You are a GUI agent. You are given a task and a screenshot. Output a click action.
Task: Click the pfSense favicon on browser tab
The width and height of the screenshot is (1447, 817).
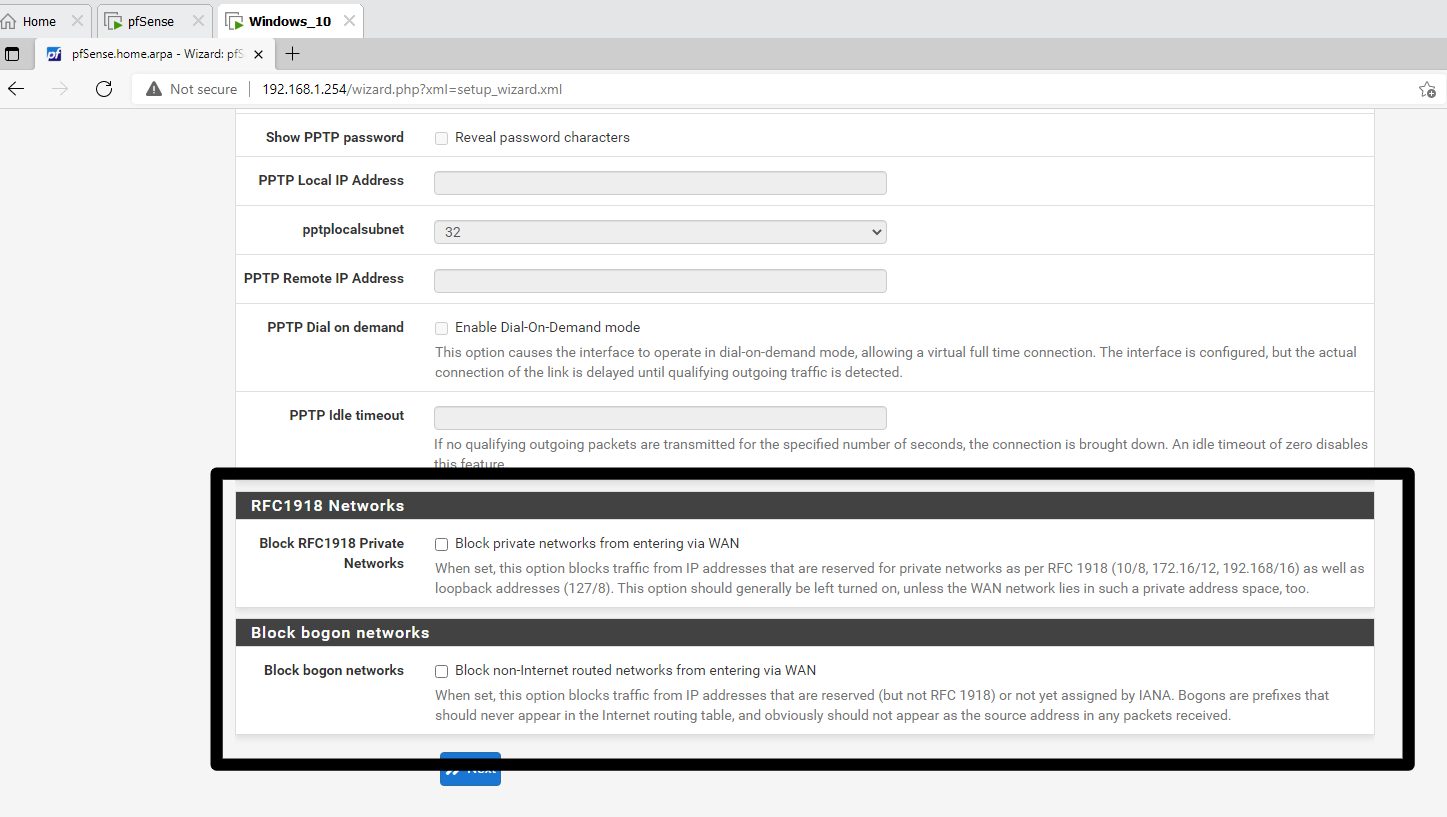tap(55, 54)
